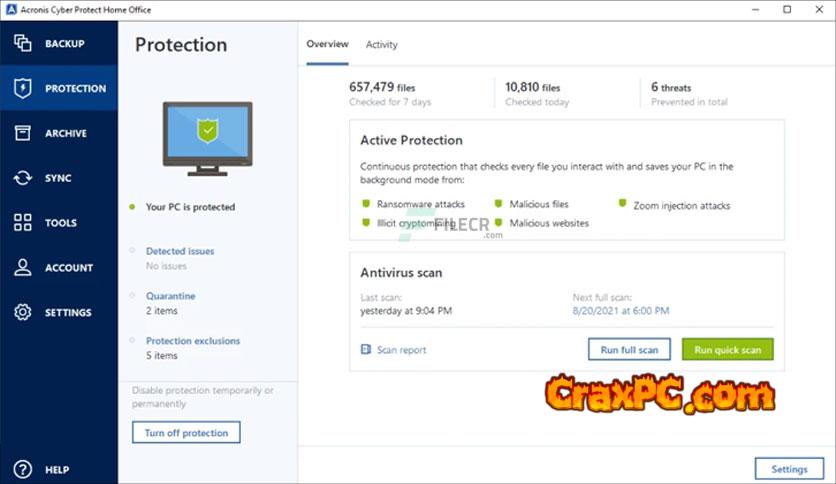This screenshot has height=484, width=836.
Task: Click the 10,810 files checked today
Action: coord(533,87)
